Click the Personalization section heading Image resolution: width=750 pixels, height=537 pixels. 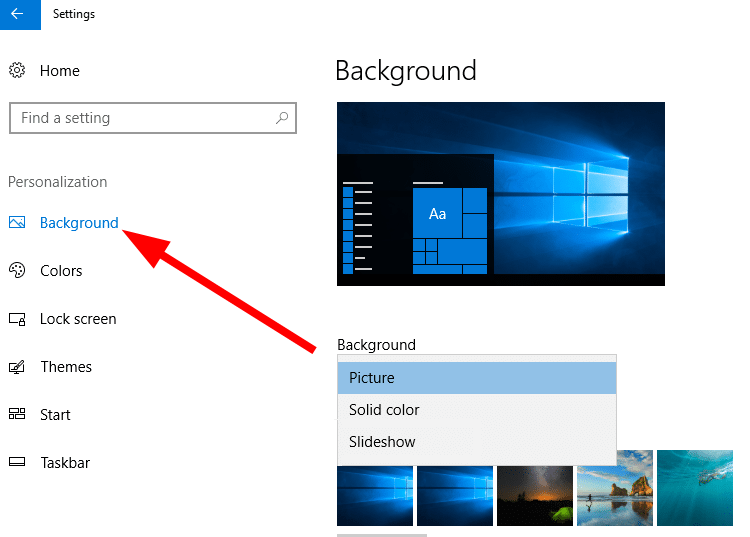click(57, 182)
